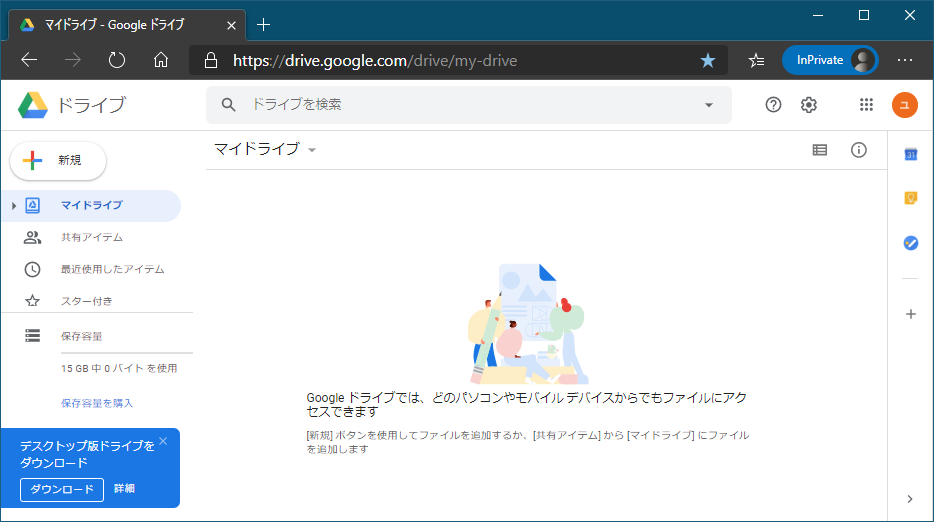This screenshot has height=522, width=934.
Task: Click the browser Back arrow
Action: 29,60
